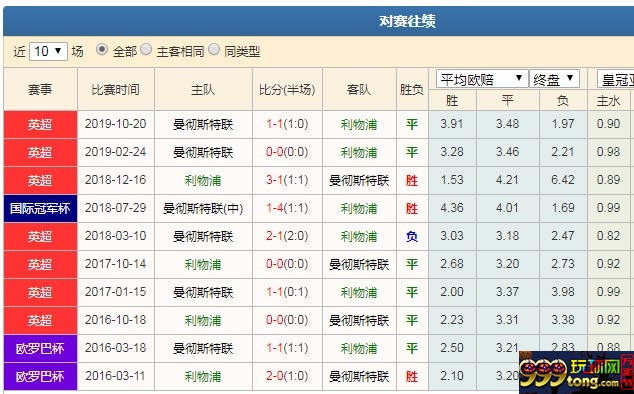Click away team 利物浦 in 2017-01-15 row
The height and width of the screenshot is (394, 634).
[x=359, y=292]
